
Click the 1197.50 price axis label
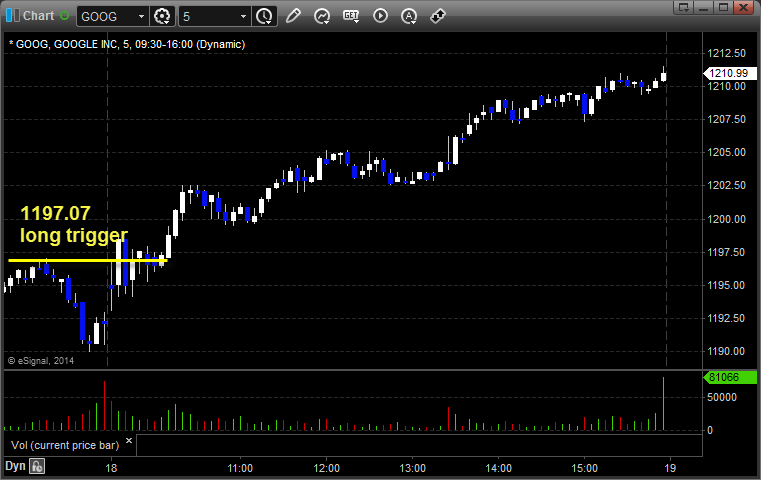tap(727, 252)
